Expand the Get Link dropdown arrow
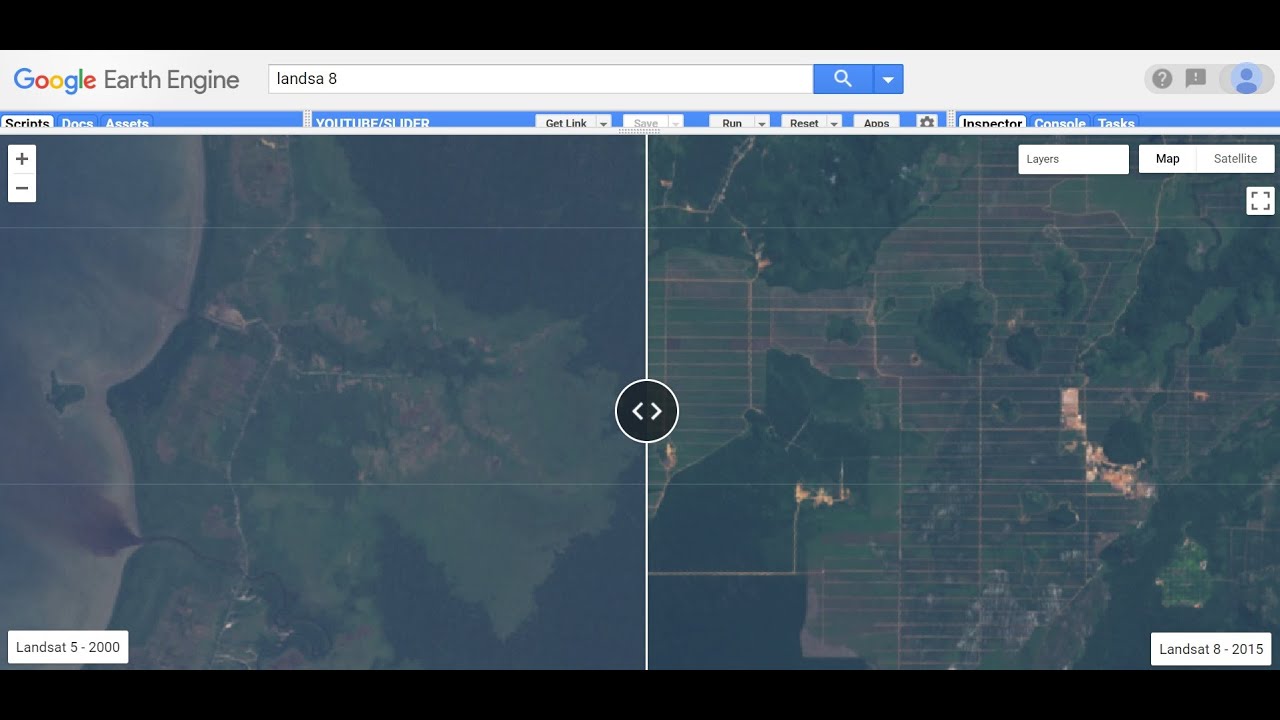 [604, 123]
